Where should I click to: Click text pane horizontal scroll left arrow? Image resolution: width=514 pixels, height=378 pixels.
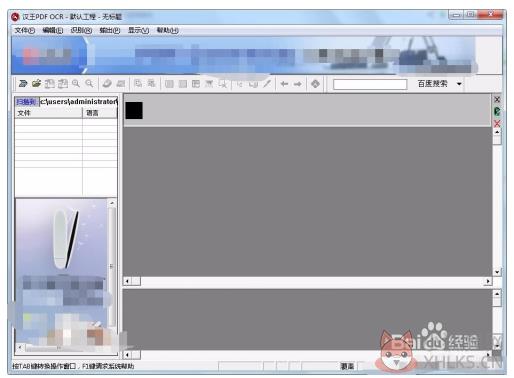tap(127, 355)
